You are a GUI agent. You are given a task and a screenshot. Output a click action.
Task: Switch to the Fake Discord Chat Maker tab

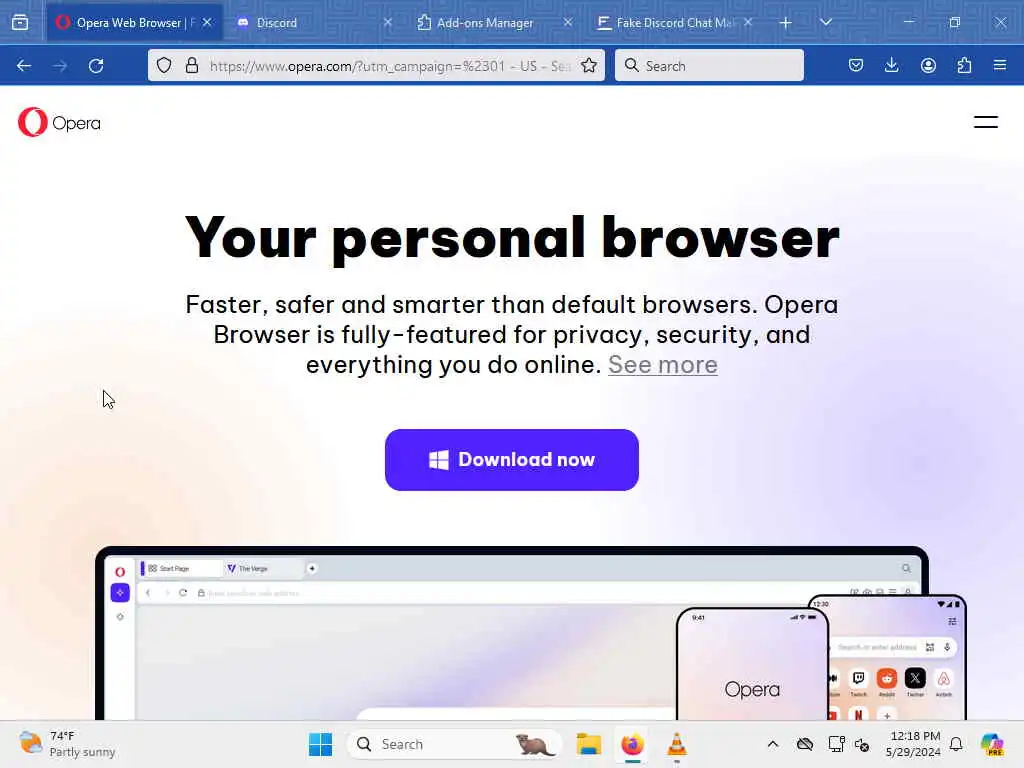674,22
